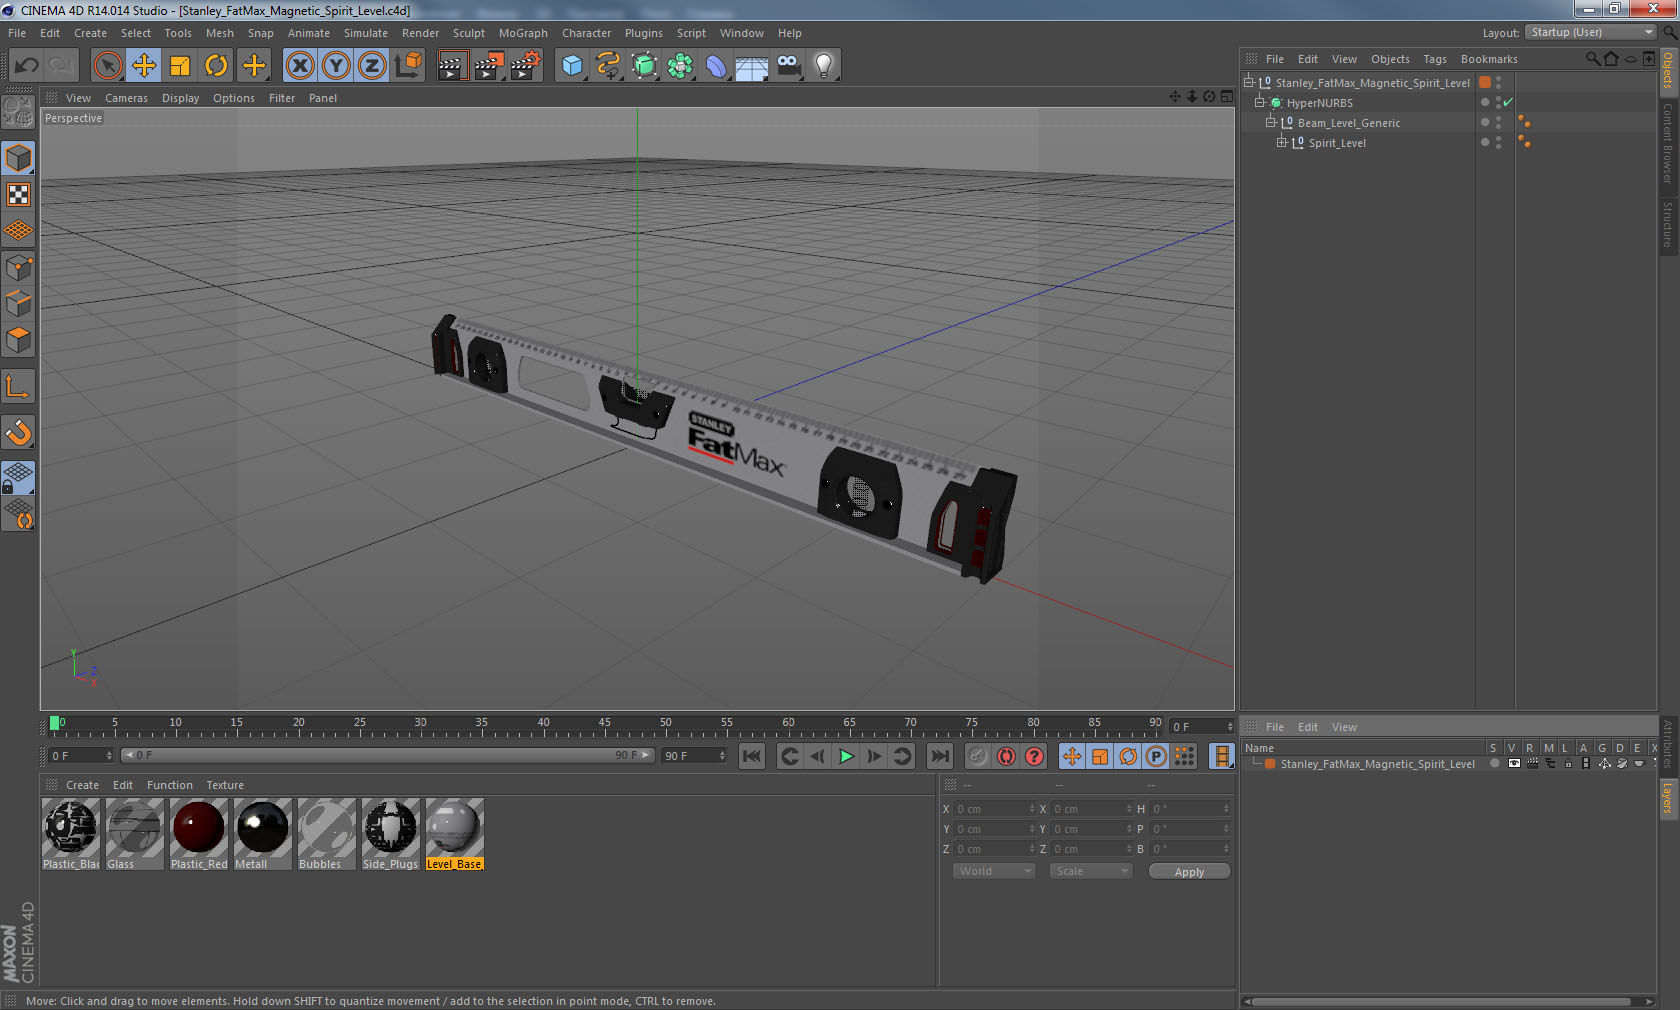This screenshot has height=1010, width=1680.
Task: Collapse the Beam_Level_Generic node
Action: coord(1271,123)
